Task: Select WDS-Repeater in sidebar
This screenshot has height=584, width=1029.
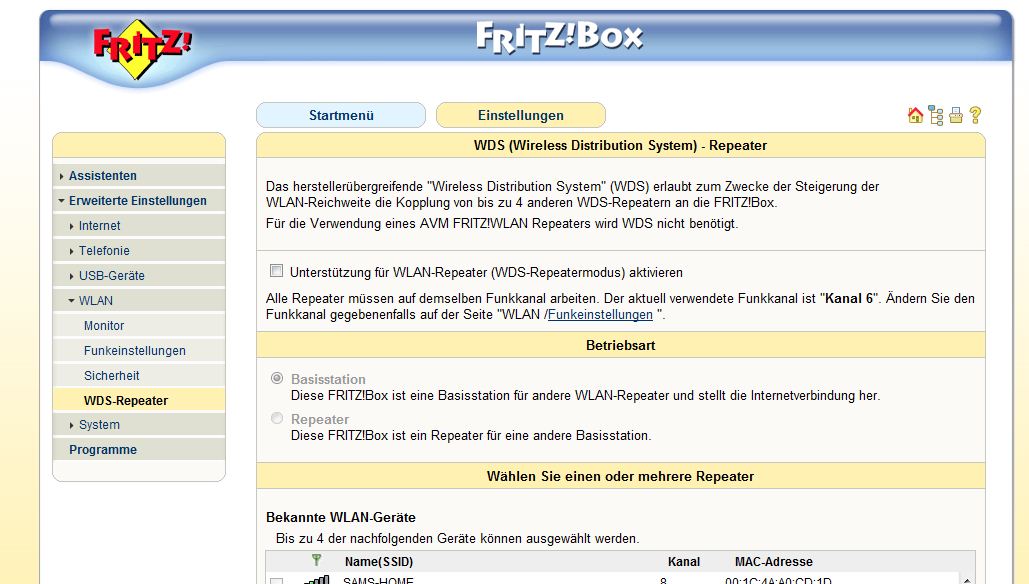Action: coord(126,400)
